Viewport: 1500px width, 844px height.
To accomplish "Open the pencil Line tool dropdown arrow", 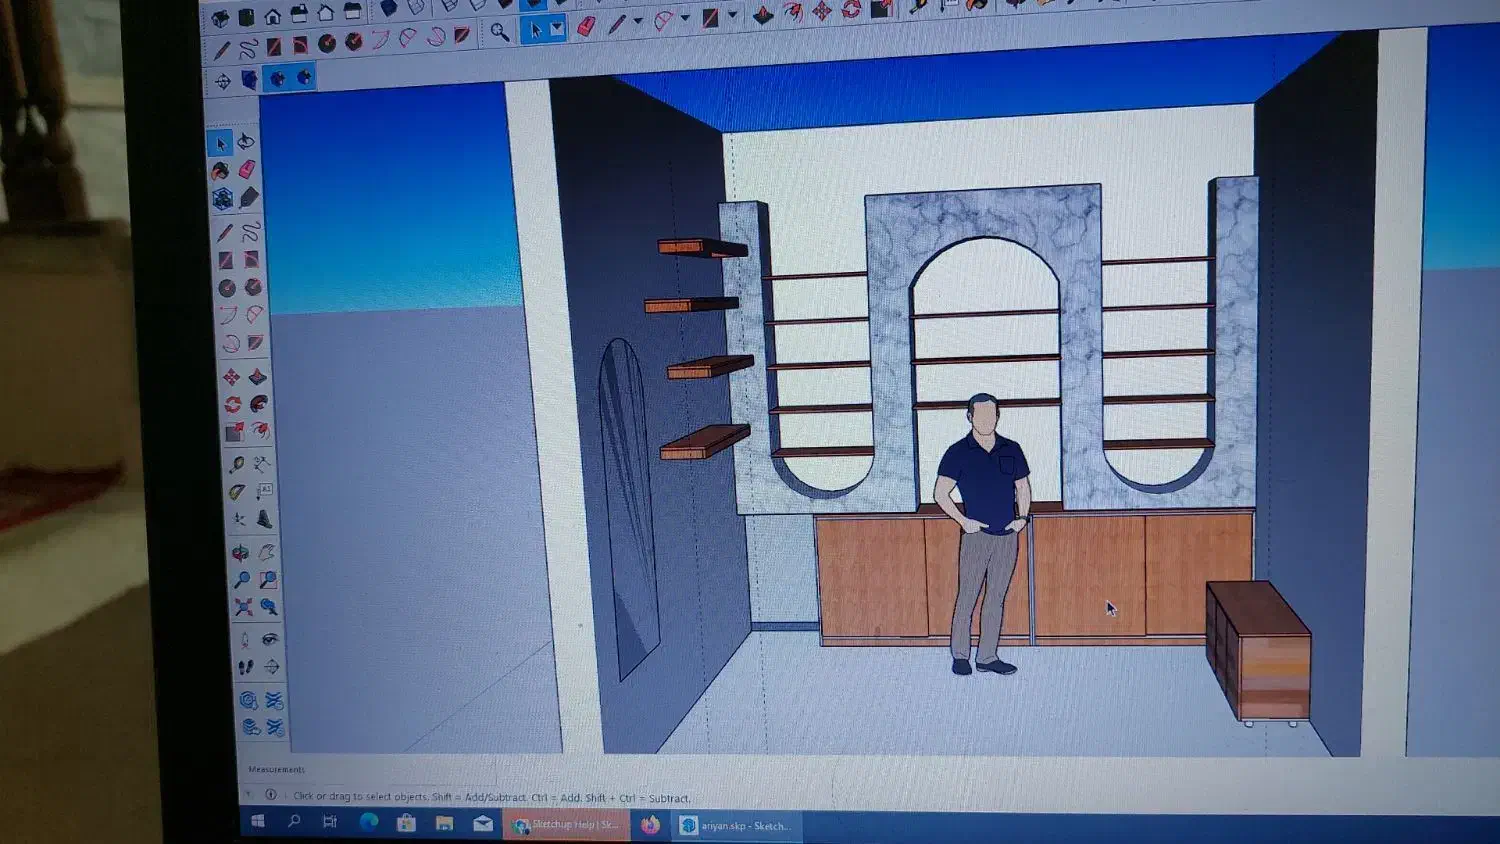I will click(x=637, y=21).
